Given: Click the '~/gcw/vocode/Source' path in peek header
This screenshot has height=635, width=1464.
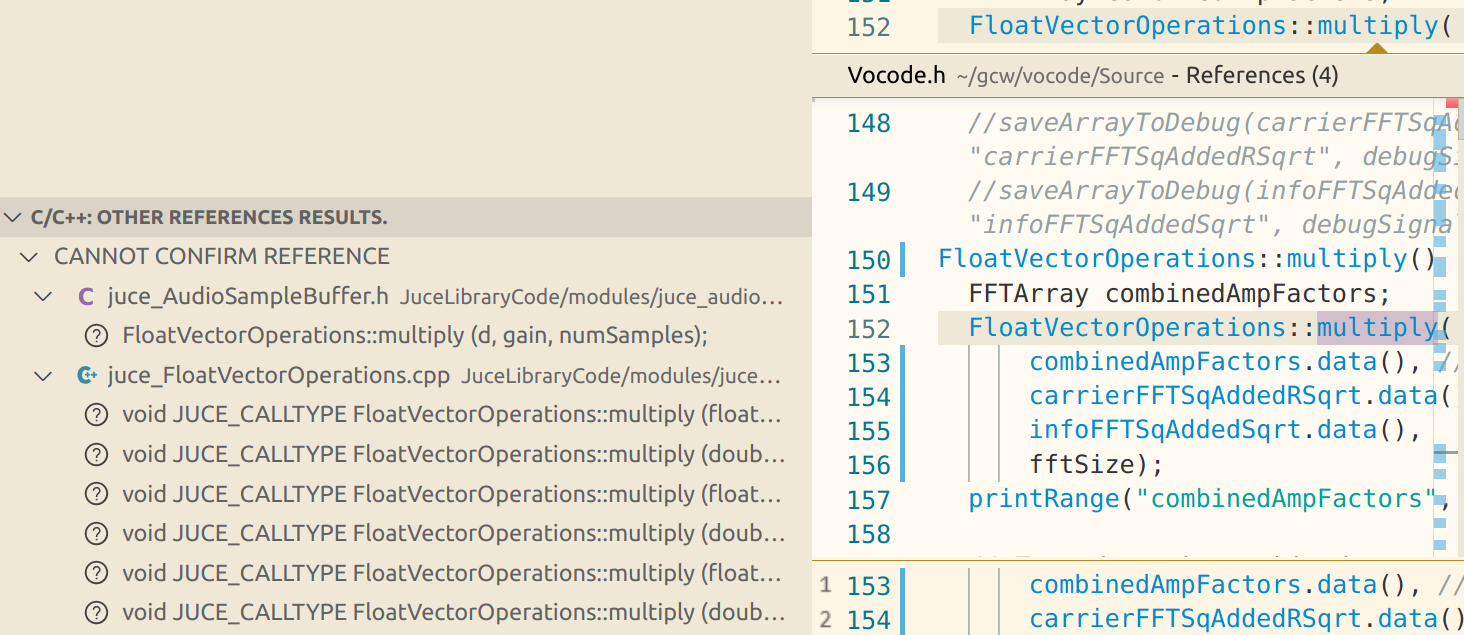Looking at the screenshot, I should point(1060,76).
